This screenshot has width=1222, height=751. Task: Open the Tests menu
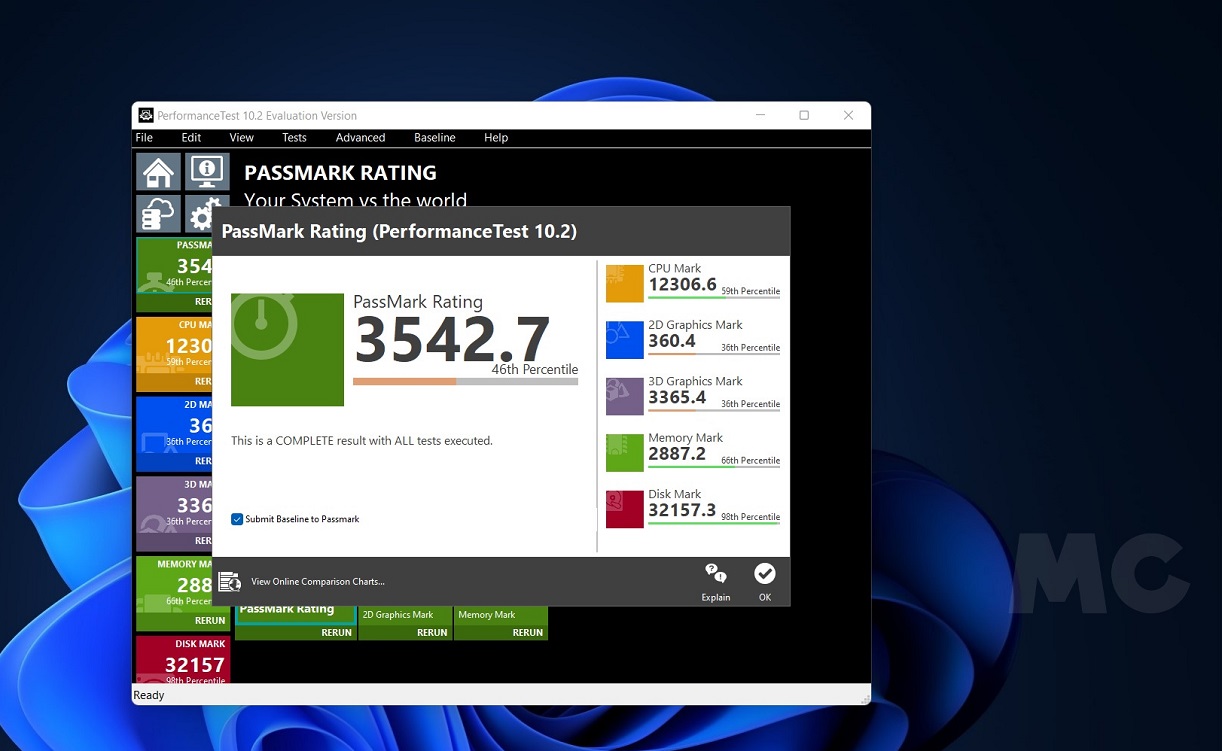(x=294, y=138)
